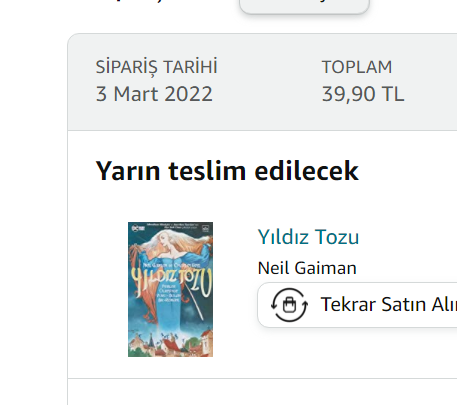Screen dimensions: 457x405
Task: Click the Tekrar Satın Alın button label
Action: pyautogui.click(x=389, y=304)
